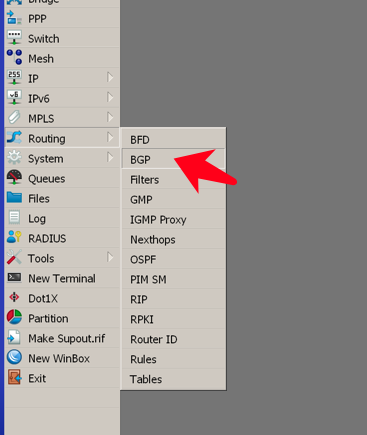Click the Files folder icon

pos(14,198)
